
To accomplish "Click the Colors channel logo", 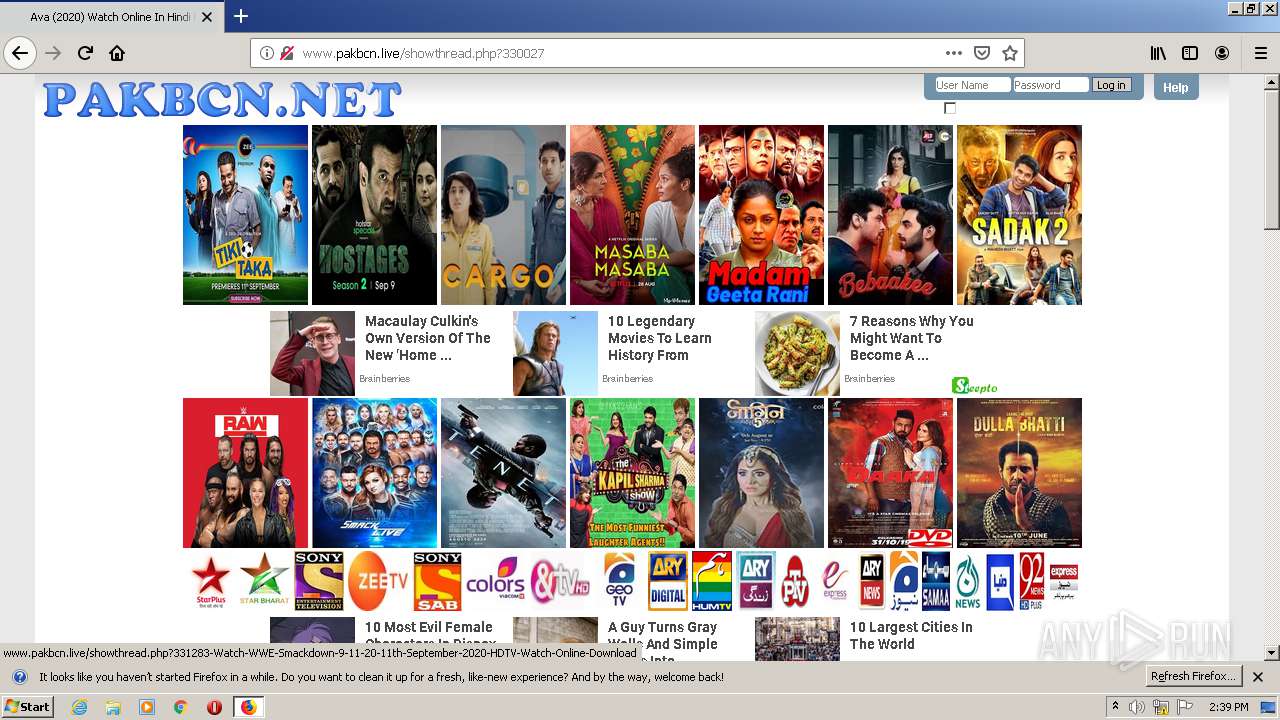I will pos(496,581).
